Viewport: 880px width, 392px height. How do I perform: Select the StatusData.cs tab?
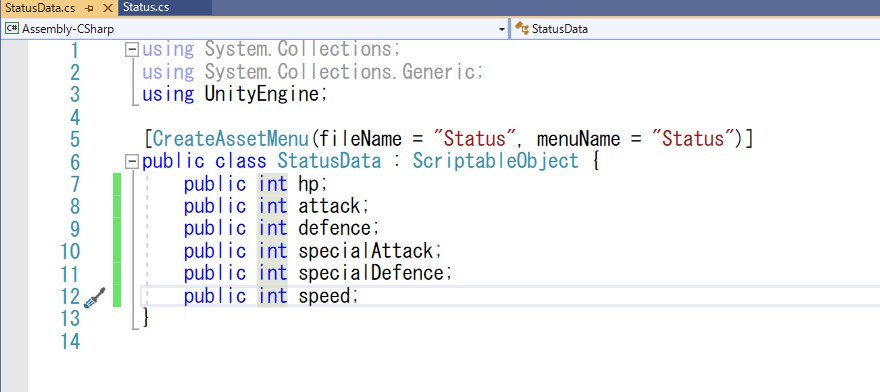click(x=40, y=8)
